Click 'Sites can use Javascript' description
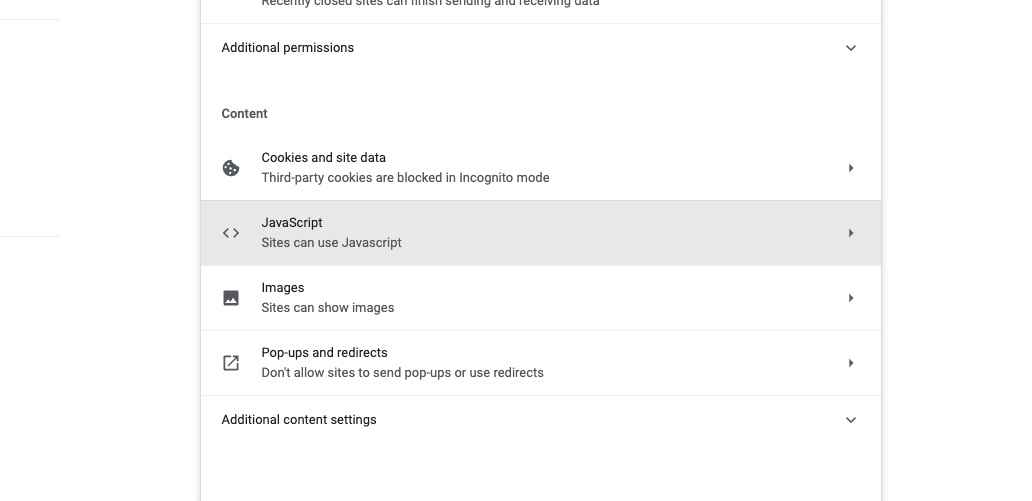The width and height of the screenshot is (1032, 501). [331, 242]
